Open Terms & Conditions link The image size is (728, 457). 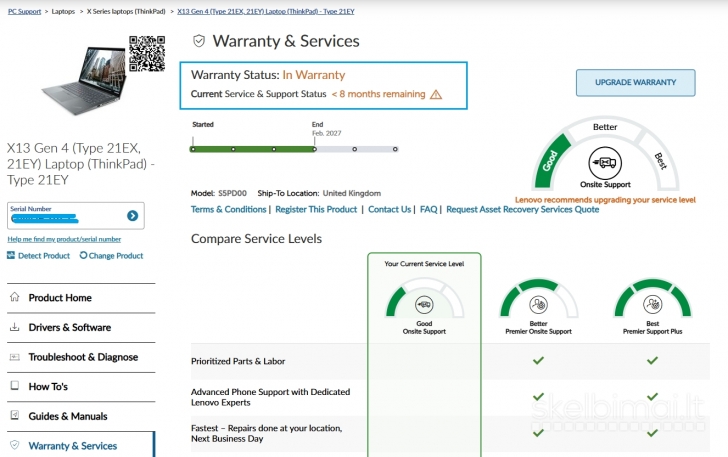[x=228, y=209]
